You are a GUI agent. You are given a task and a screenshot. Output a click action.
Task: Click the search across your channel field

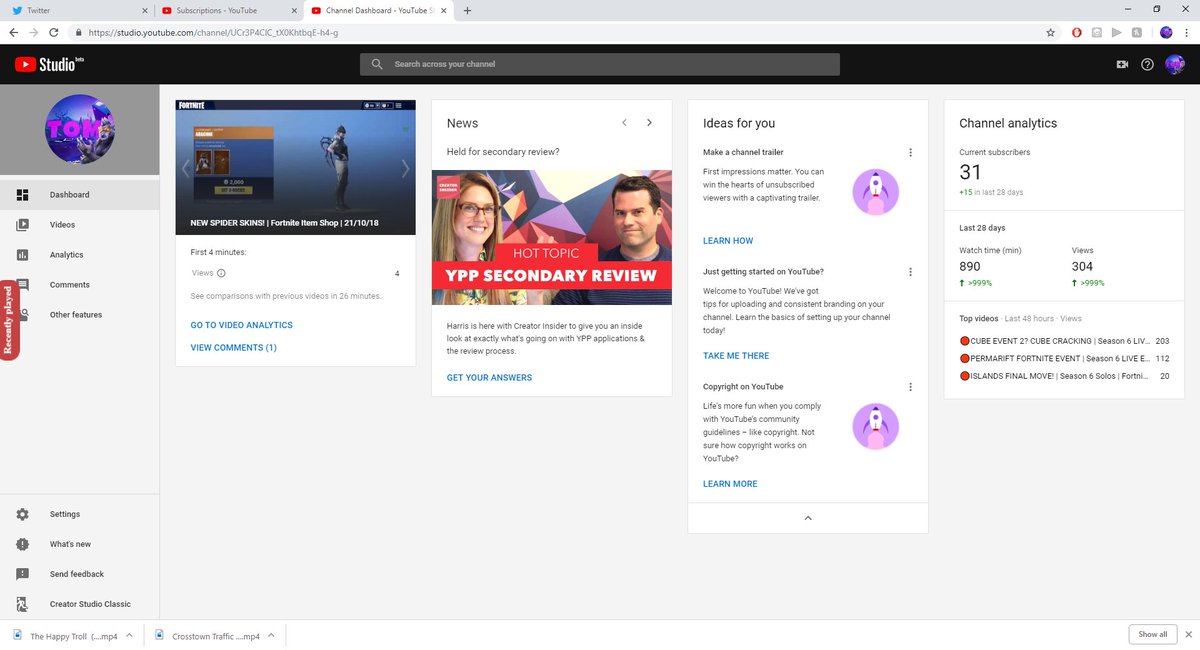coord(600,64)
